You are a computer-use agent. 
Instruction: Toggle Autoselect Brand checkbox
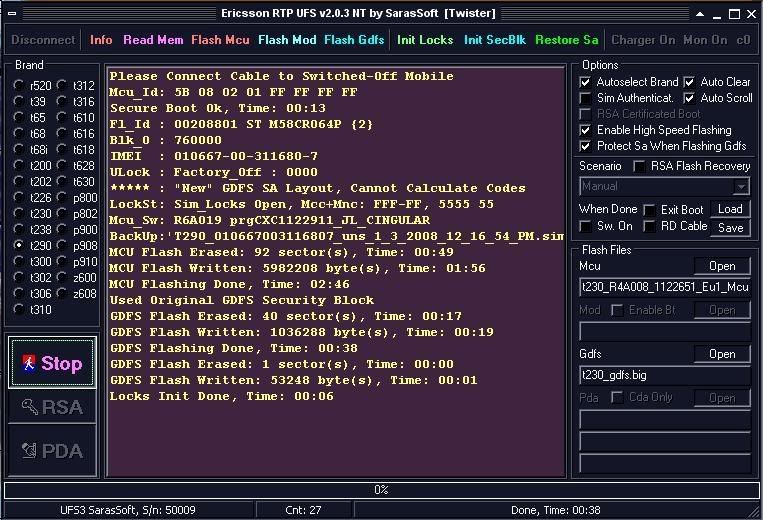(585, 82)
